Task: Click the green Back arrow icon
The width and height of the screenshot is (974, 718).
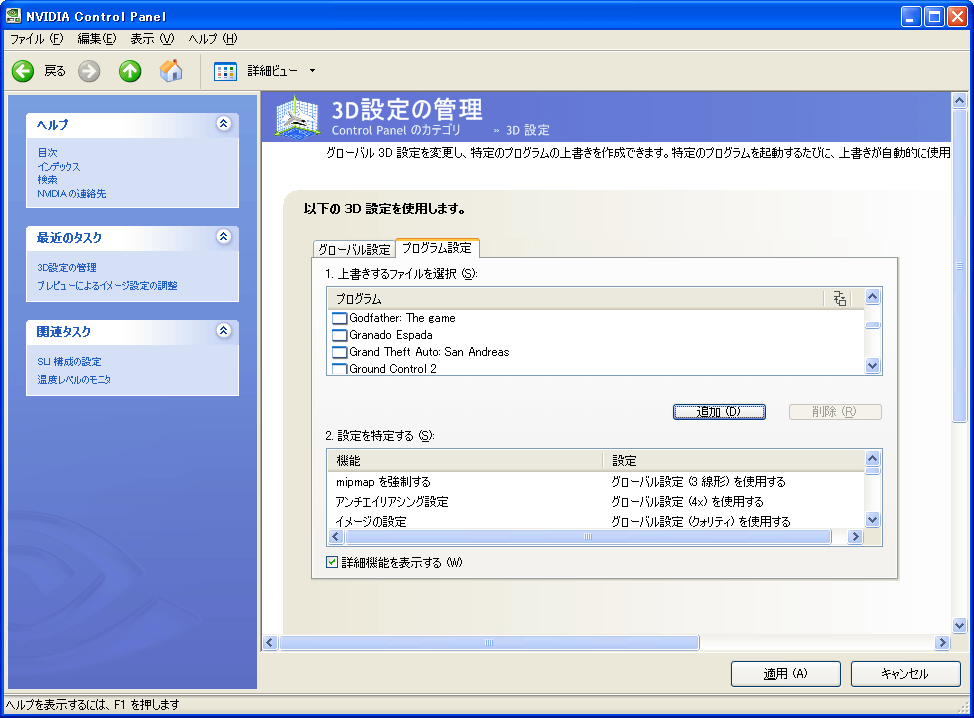Action: pos(23,71)
